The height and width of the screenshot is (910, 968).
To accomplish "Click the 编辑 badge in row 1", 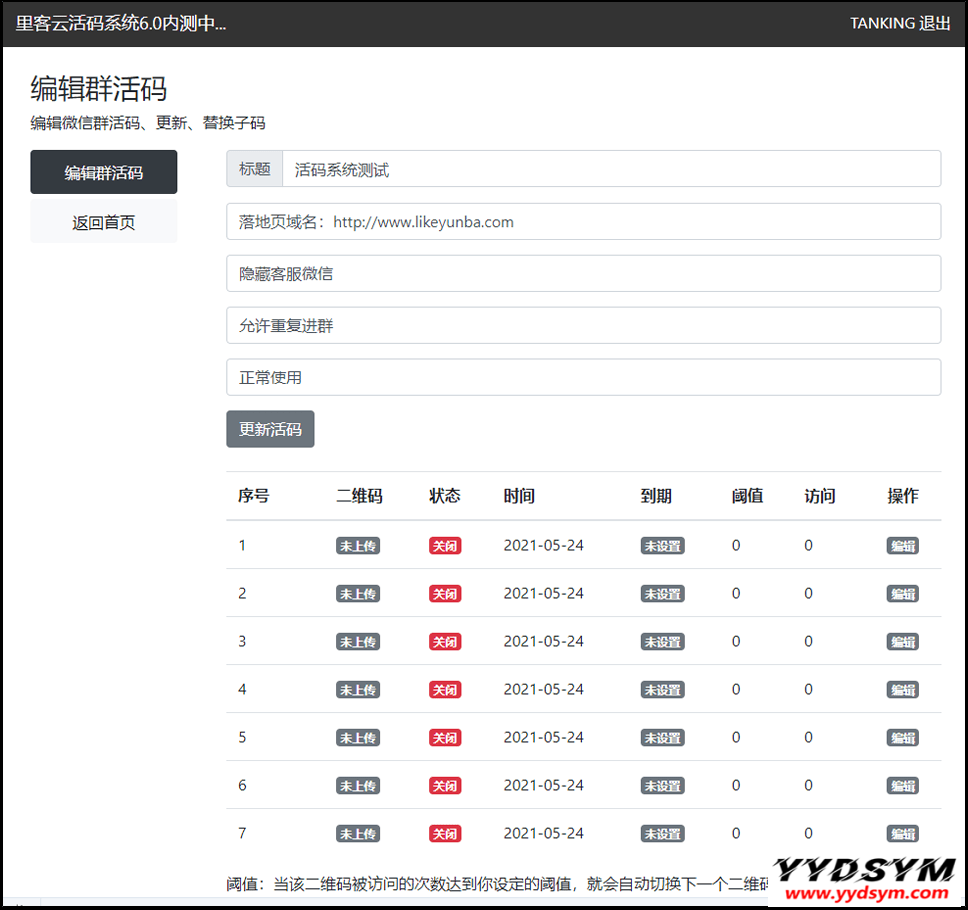I will point(902,546).
